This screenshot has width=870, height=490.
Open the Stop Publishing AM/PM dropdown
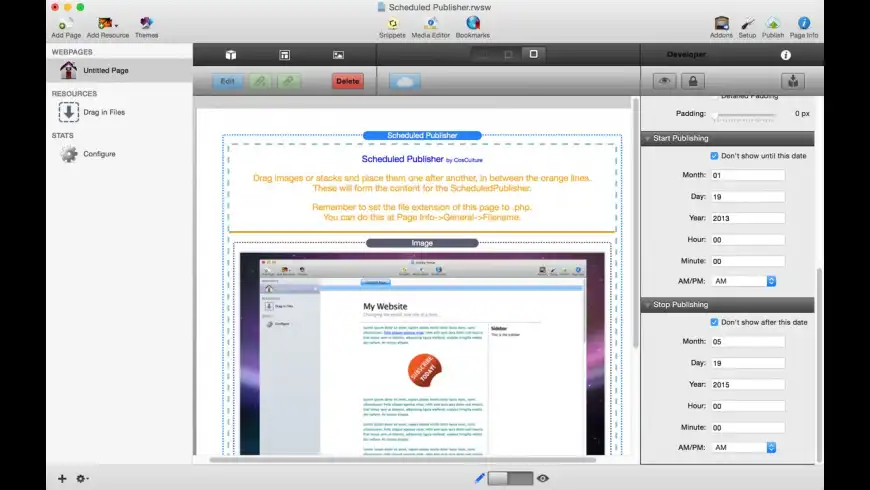pos(743,447)
